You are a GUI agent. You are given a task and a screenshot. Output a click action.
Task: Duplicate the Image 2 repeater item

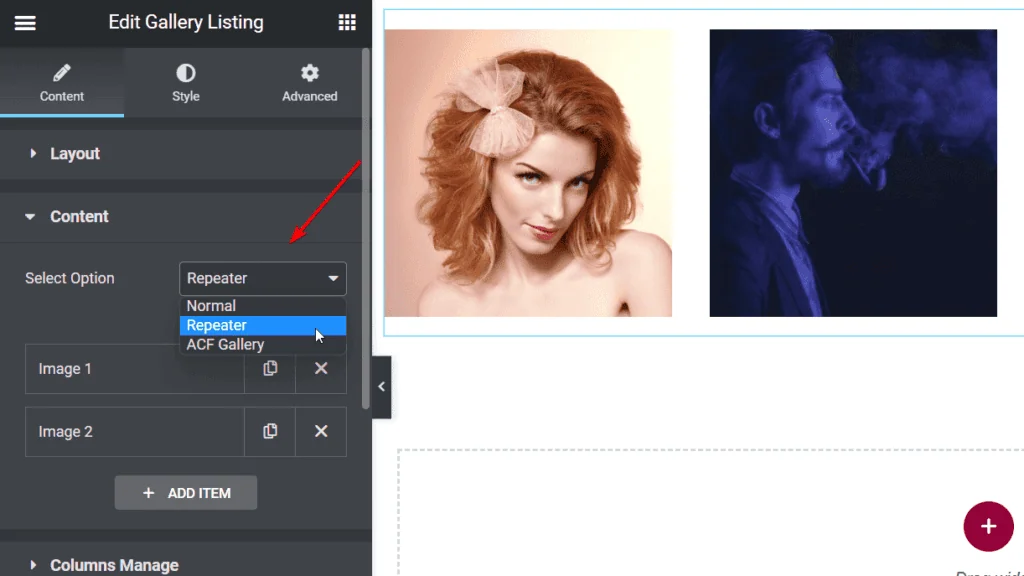269,431
